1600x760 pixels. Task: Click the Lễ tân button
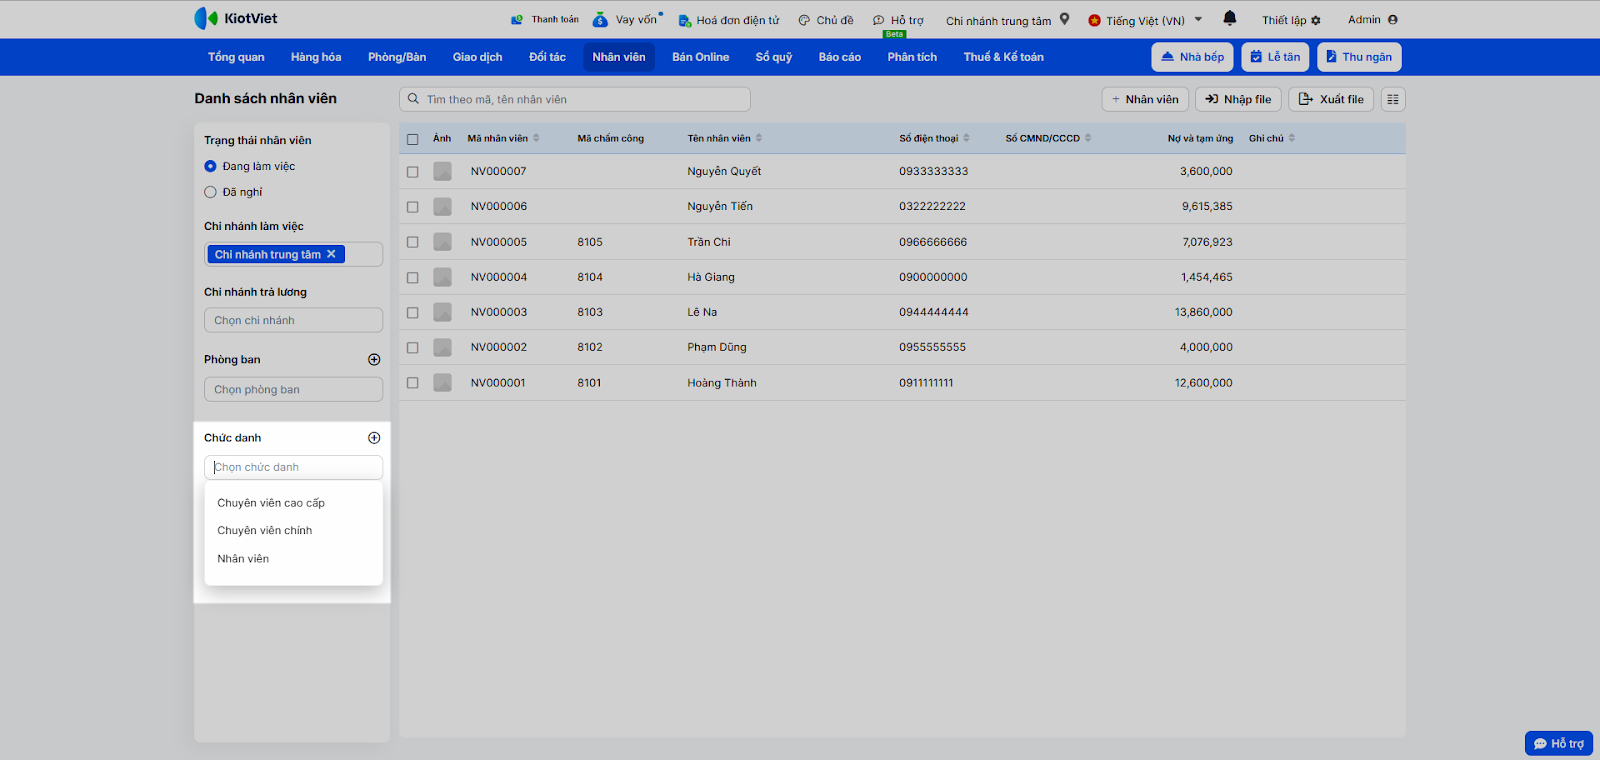point(1275,57)
